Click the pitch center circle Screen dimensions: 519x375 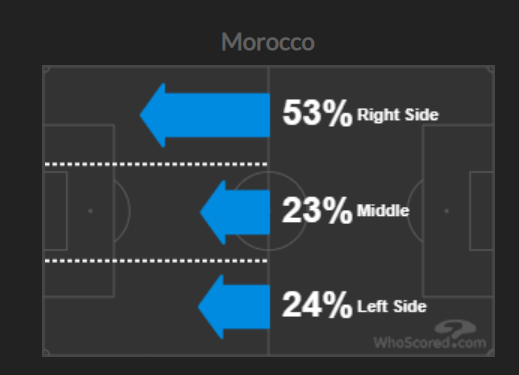269,211
